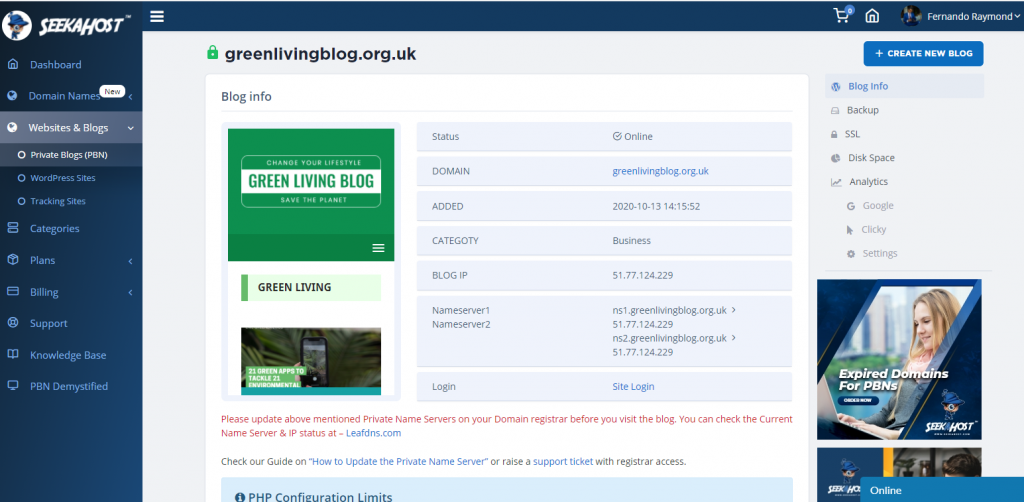Click the Backup drive icon
The height and width of the screenshot is (502, 1024).
pyautogui.click(x=835, y=110)
